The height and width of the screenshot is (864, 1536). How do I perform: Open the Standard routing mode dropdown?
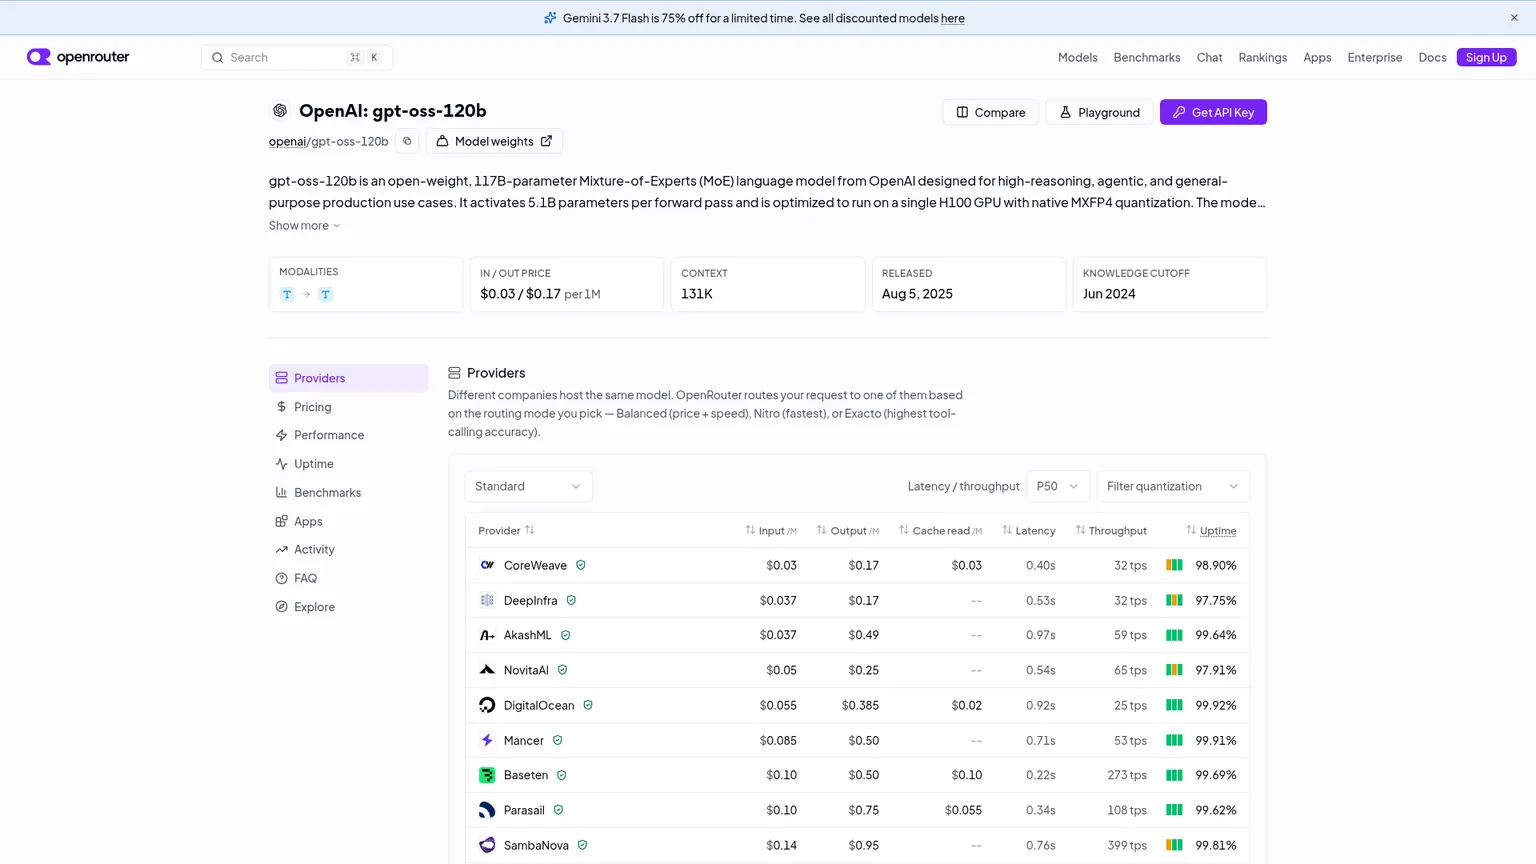click(x=528, y=486)
